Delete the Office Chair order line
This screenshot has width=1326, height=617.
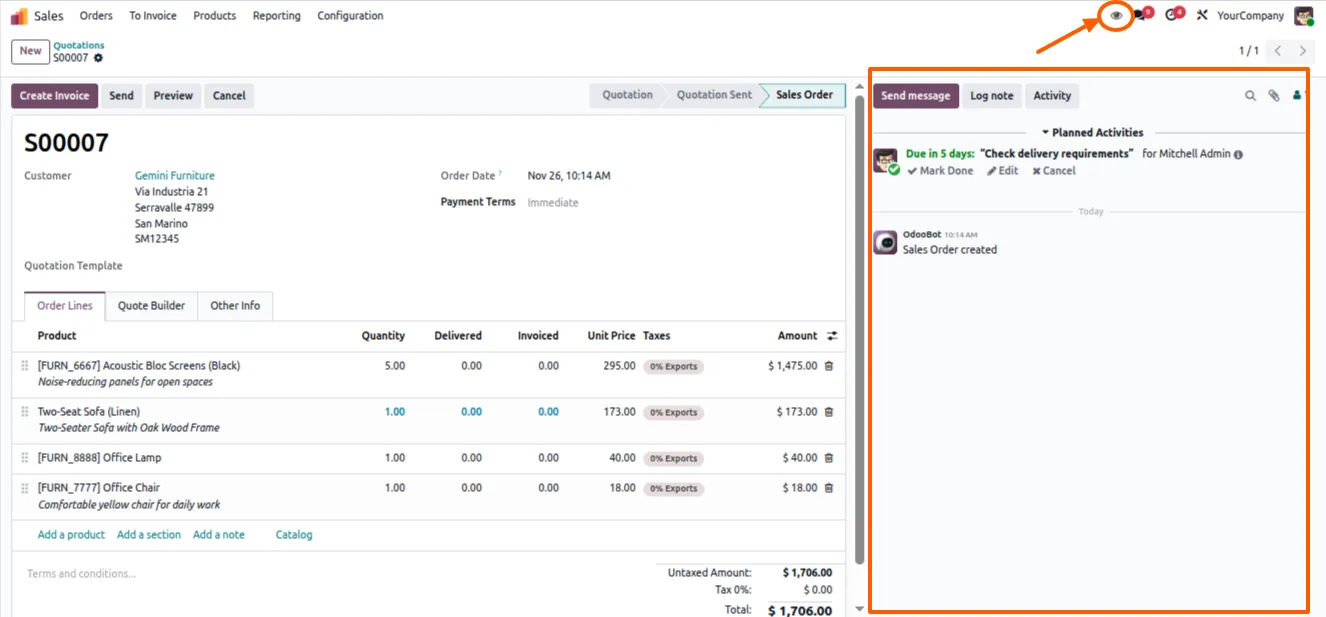828,488
